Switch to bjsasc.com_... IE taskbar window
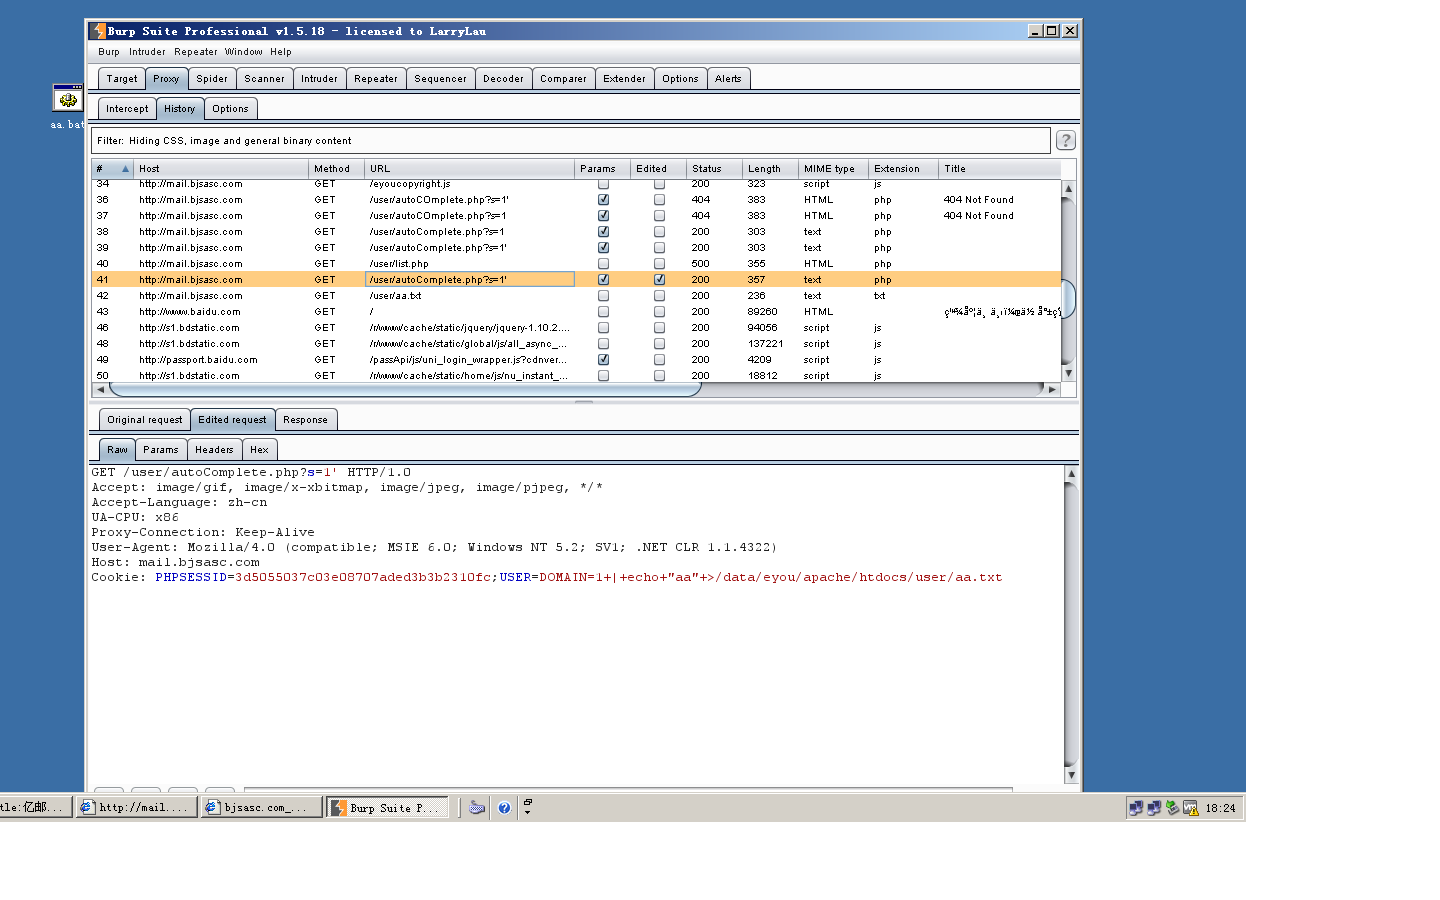This screenshot has height=900, width=1440. (x=262, y=807)
